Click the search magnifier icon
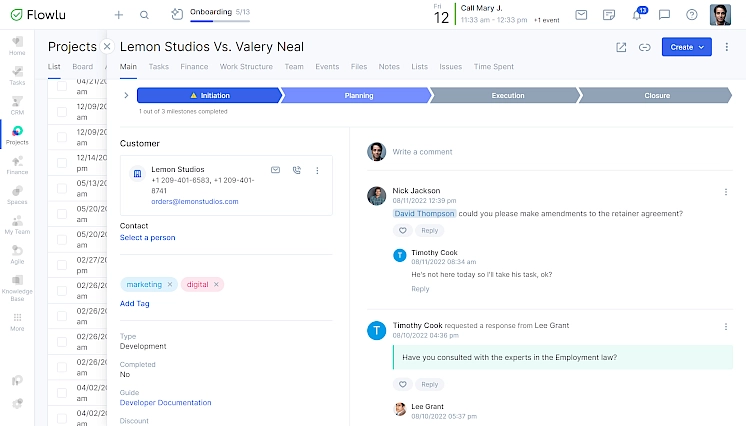 (145, 15)
